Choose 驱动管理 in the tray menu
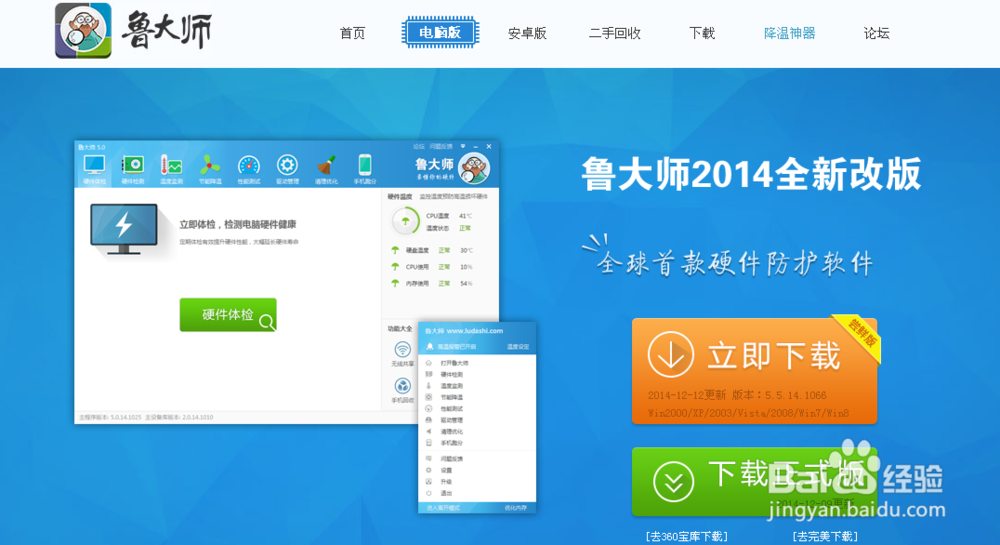Image resolution: width=1000 pixels, height=545 pixels. pyautogui.click(x=452, y=420)
